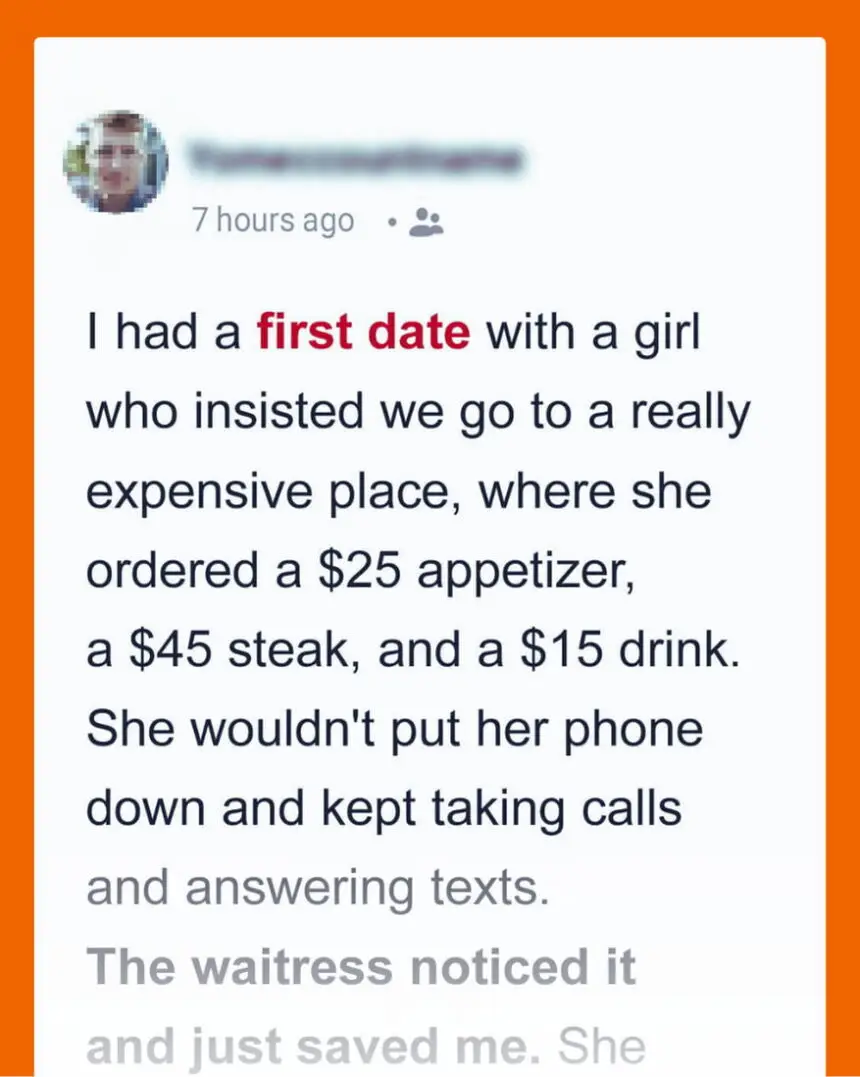The width and height of the screenshot is (860, 1077).
Task: Click the 'who insisted we go' line
Action: click(x=300, y=412)
